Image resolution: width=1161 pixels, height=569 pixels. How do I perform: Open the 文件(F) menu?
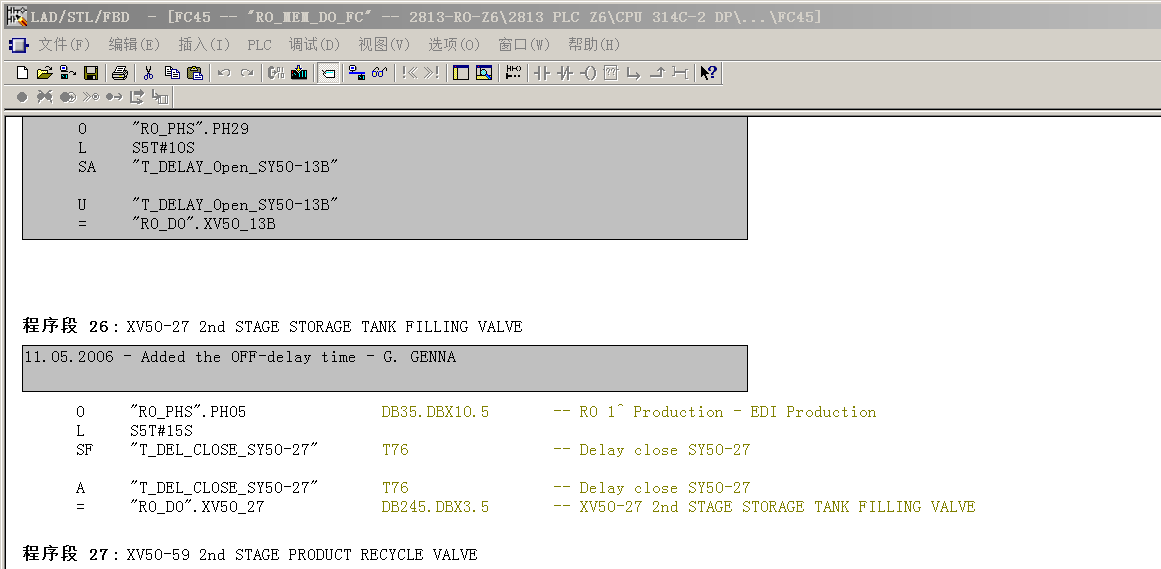64,45
